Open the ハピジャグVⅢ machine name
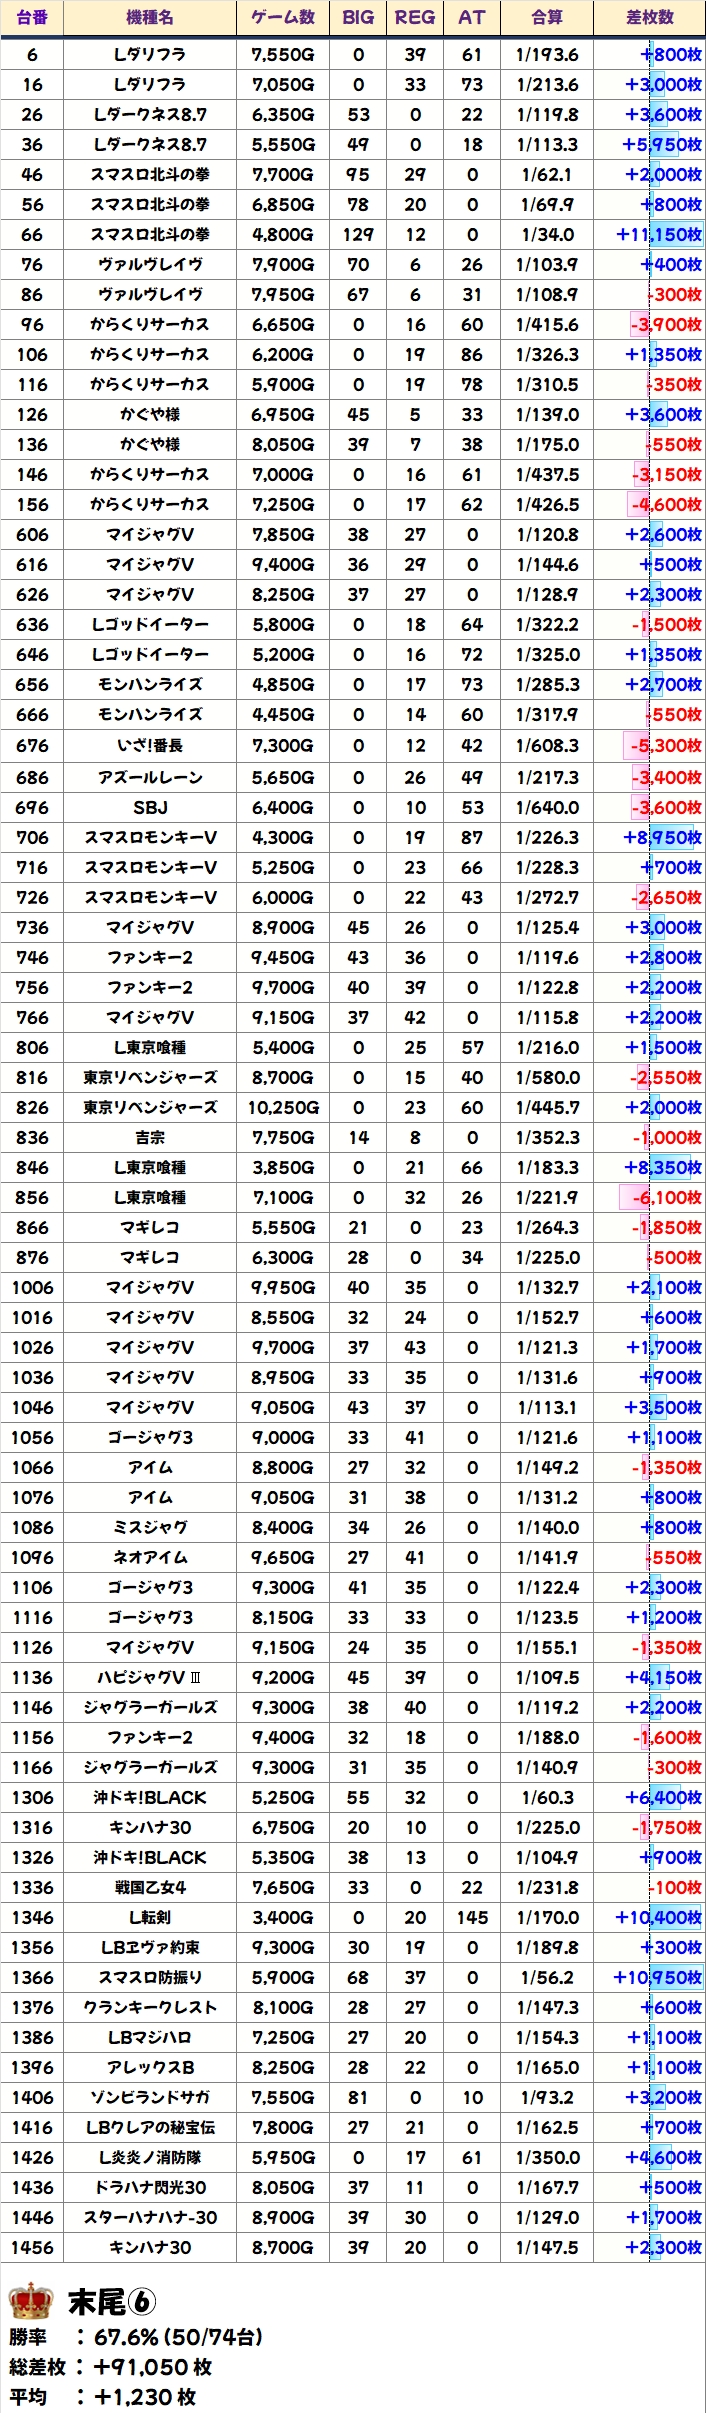 point(150,1677)
